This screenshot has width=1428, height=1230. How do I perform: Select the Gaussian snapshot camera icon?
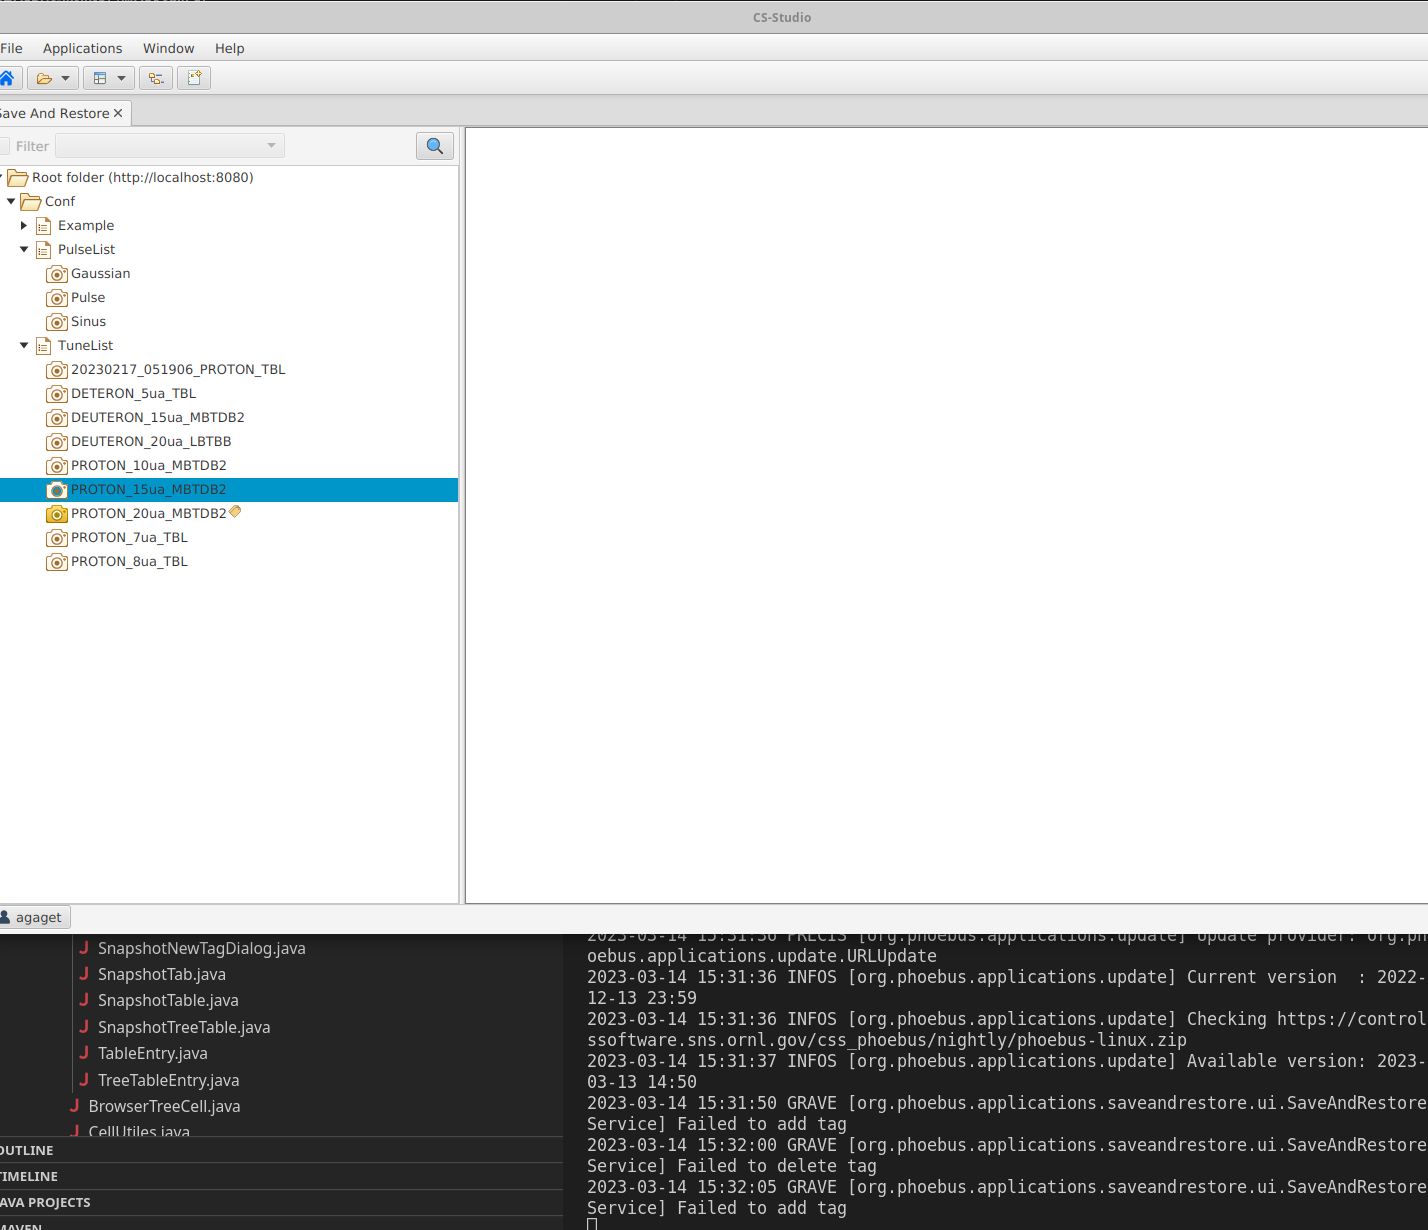[x=57, y=273]
